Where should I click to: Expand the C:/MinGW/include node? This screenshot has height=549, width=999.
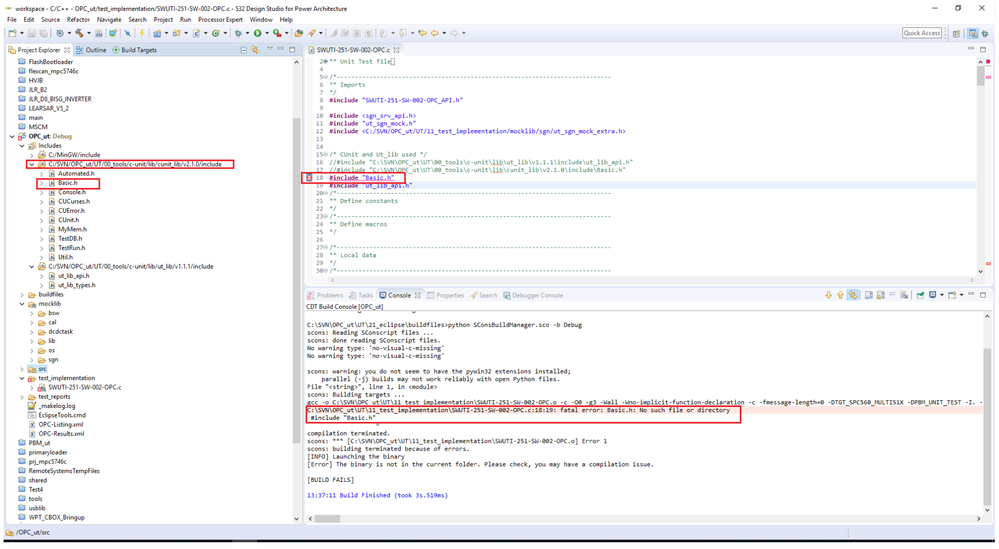tap(32, 155)
